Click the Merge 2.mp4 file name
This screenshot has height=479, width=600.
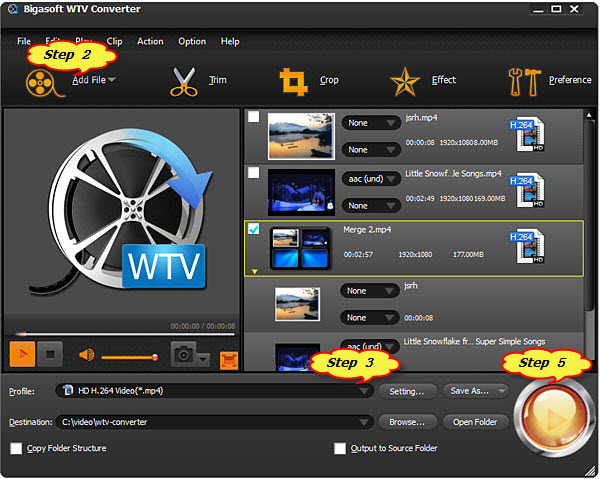367,230
